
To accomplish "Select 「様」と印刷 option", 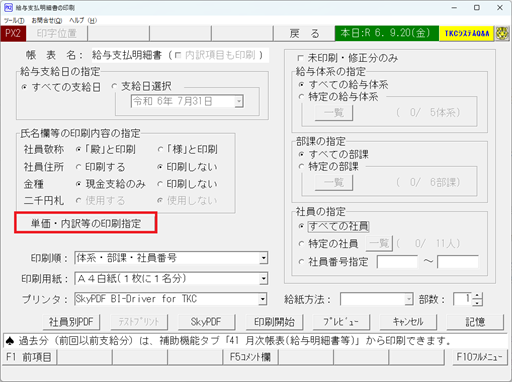I will [x=160, y=150].
